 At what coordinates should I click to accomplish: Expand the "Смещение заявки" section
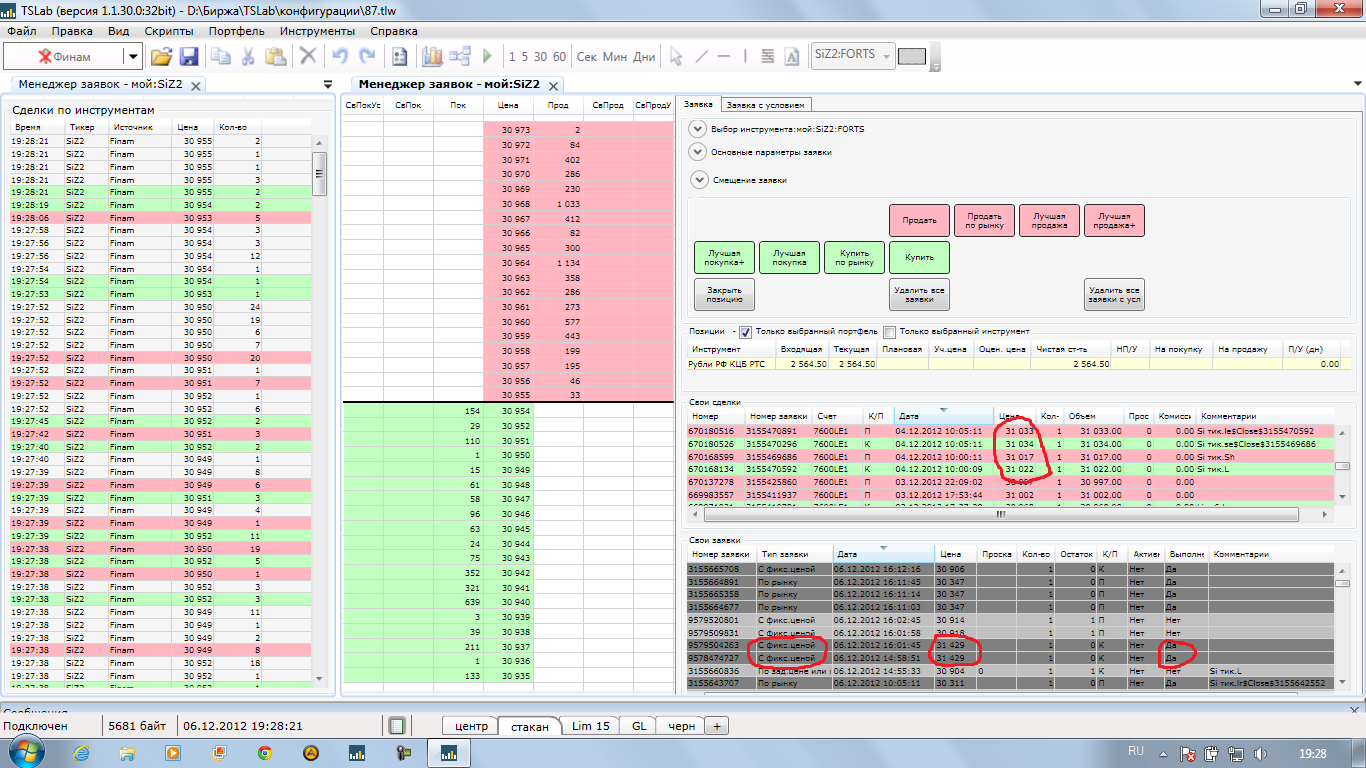pos(697,180)
